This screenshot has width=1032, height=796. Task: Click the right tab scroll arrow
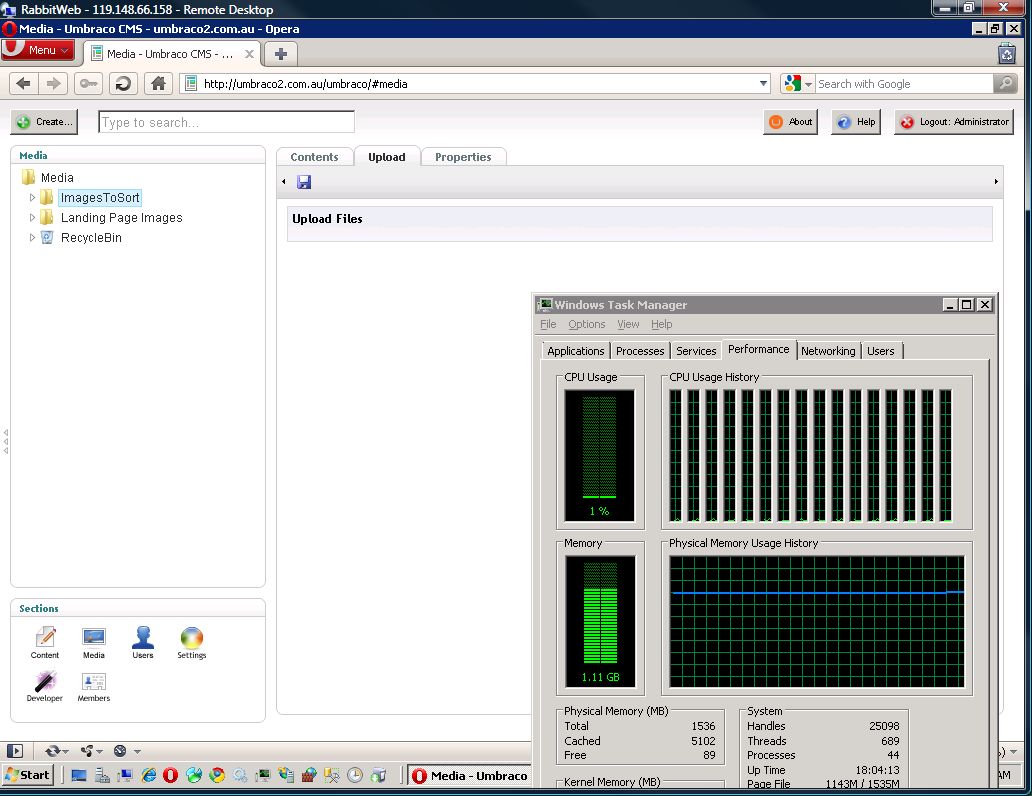click(996, 182)
